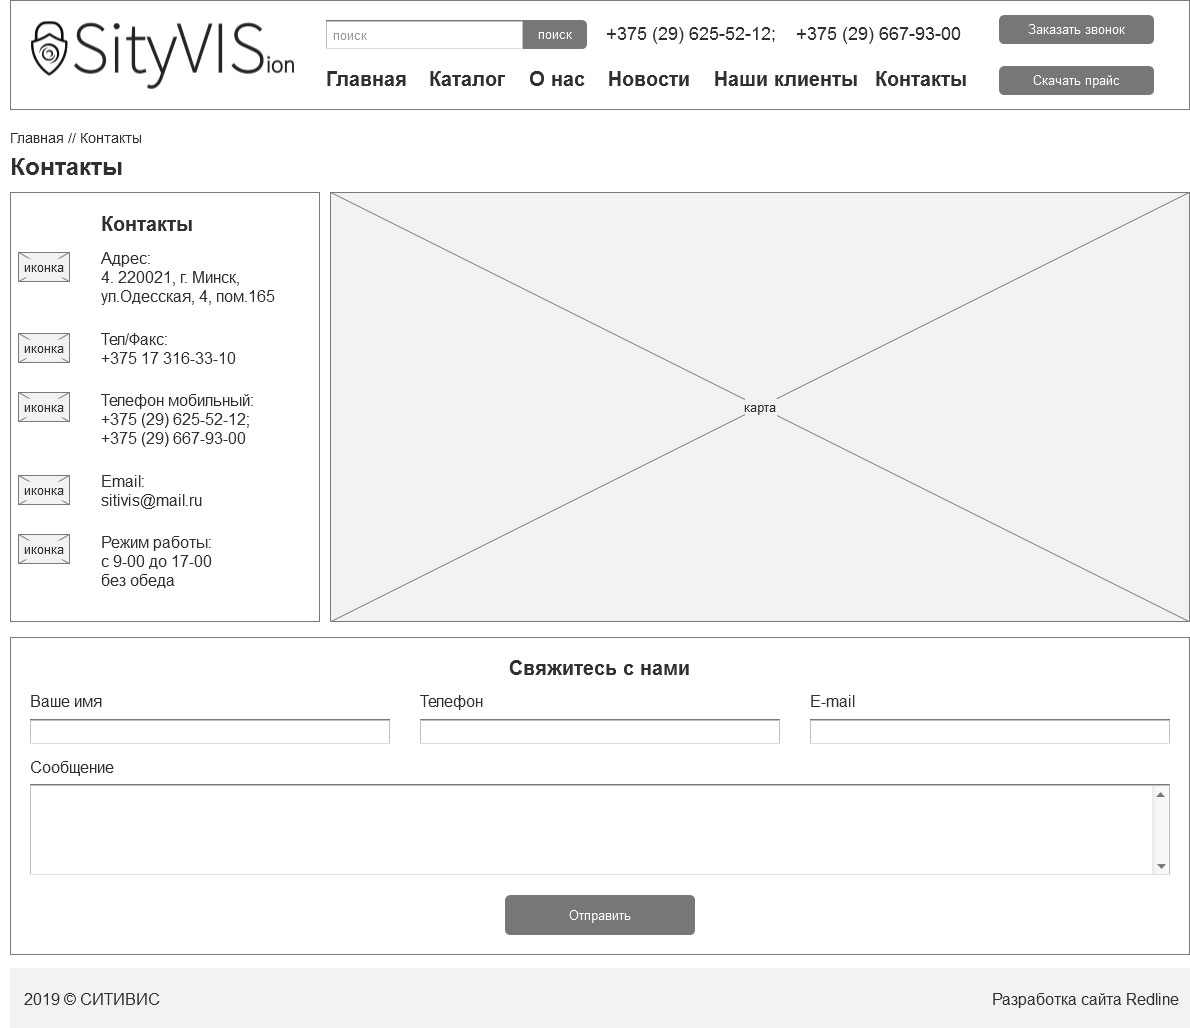Click the icon beside Тел/Факс

(44, 348)
